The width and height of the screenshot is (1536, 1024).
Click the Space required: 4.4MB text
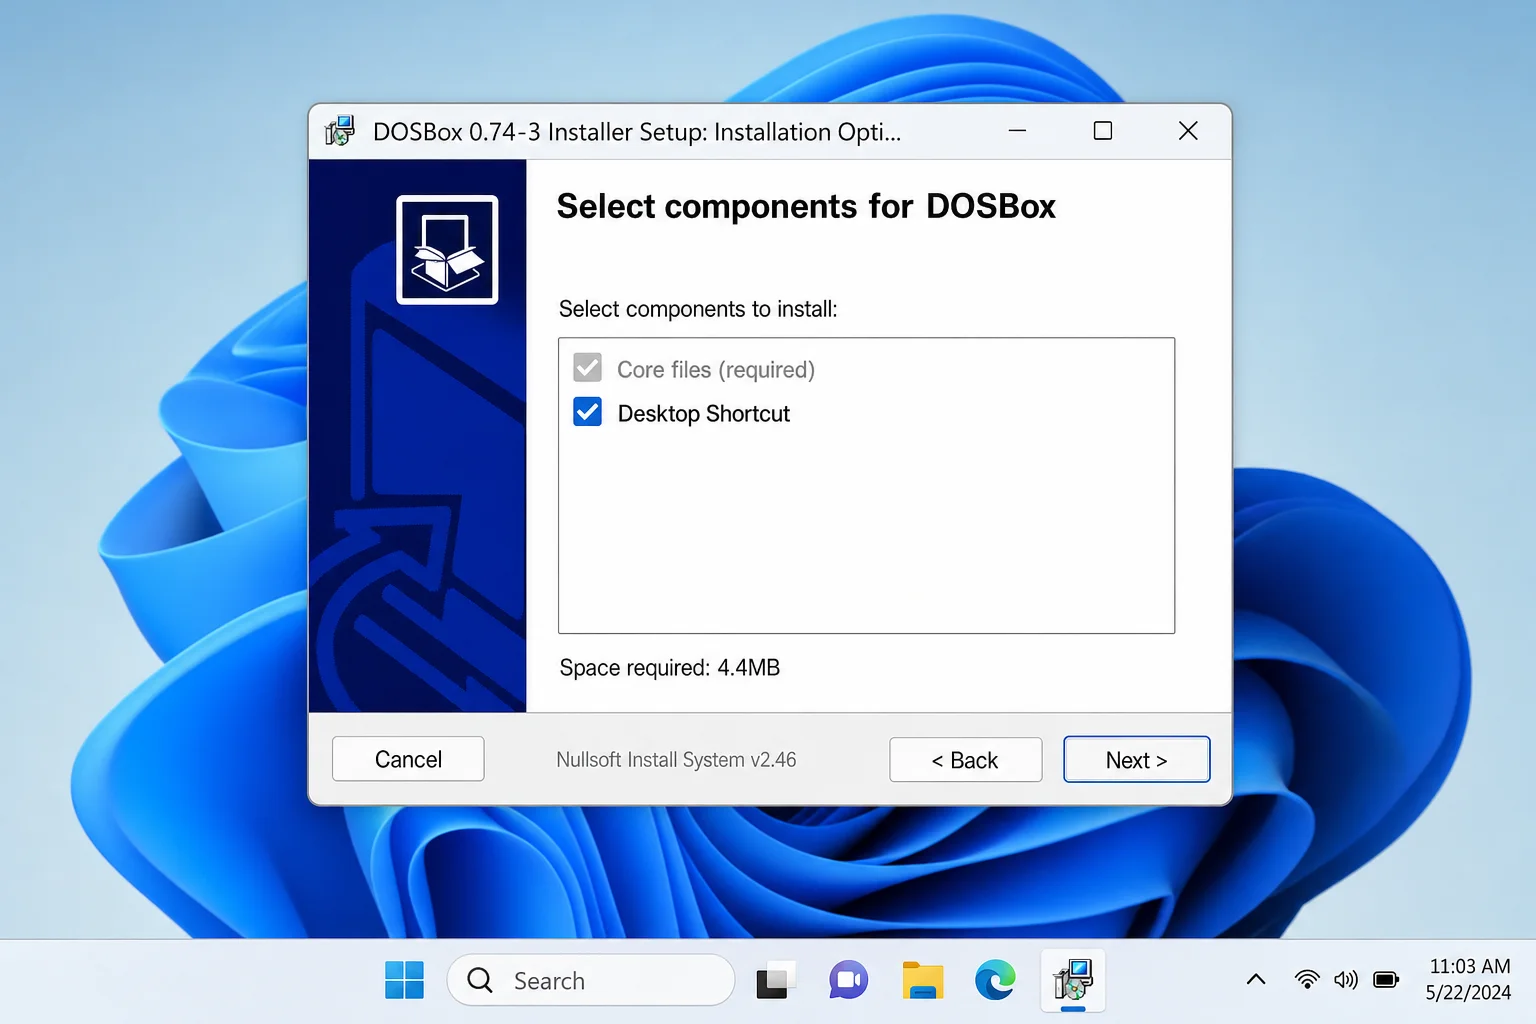[669, 668]
